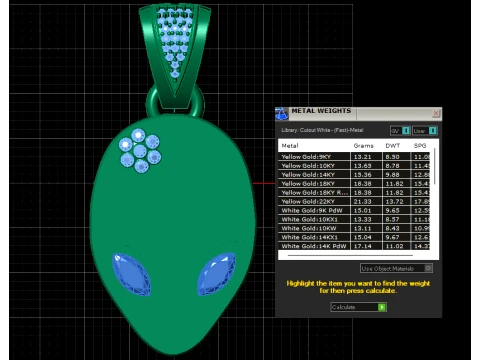The height and width of the screenshot is (360, 480).
Task: Select the pave-set bail on top
Action: (x=175, y=55)
